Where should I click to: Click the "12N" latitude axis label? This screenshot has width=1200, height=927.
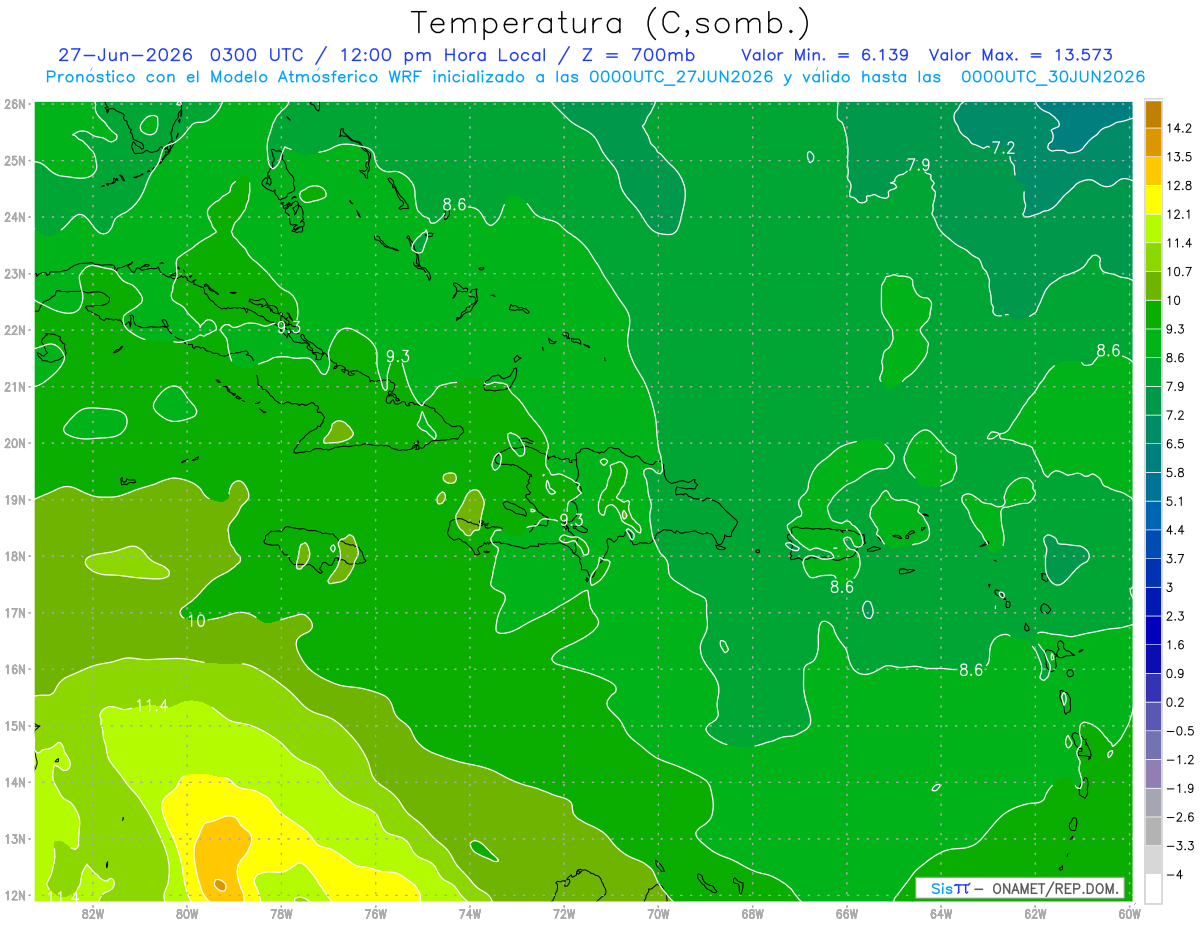pyautogui.click(x=14, y=895)
